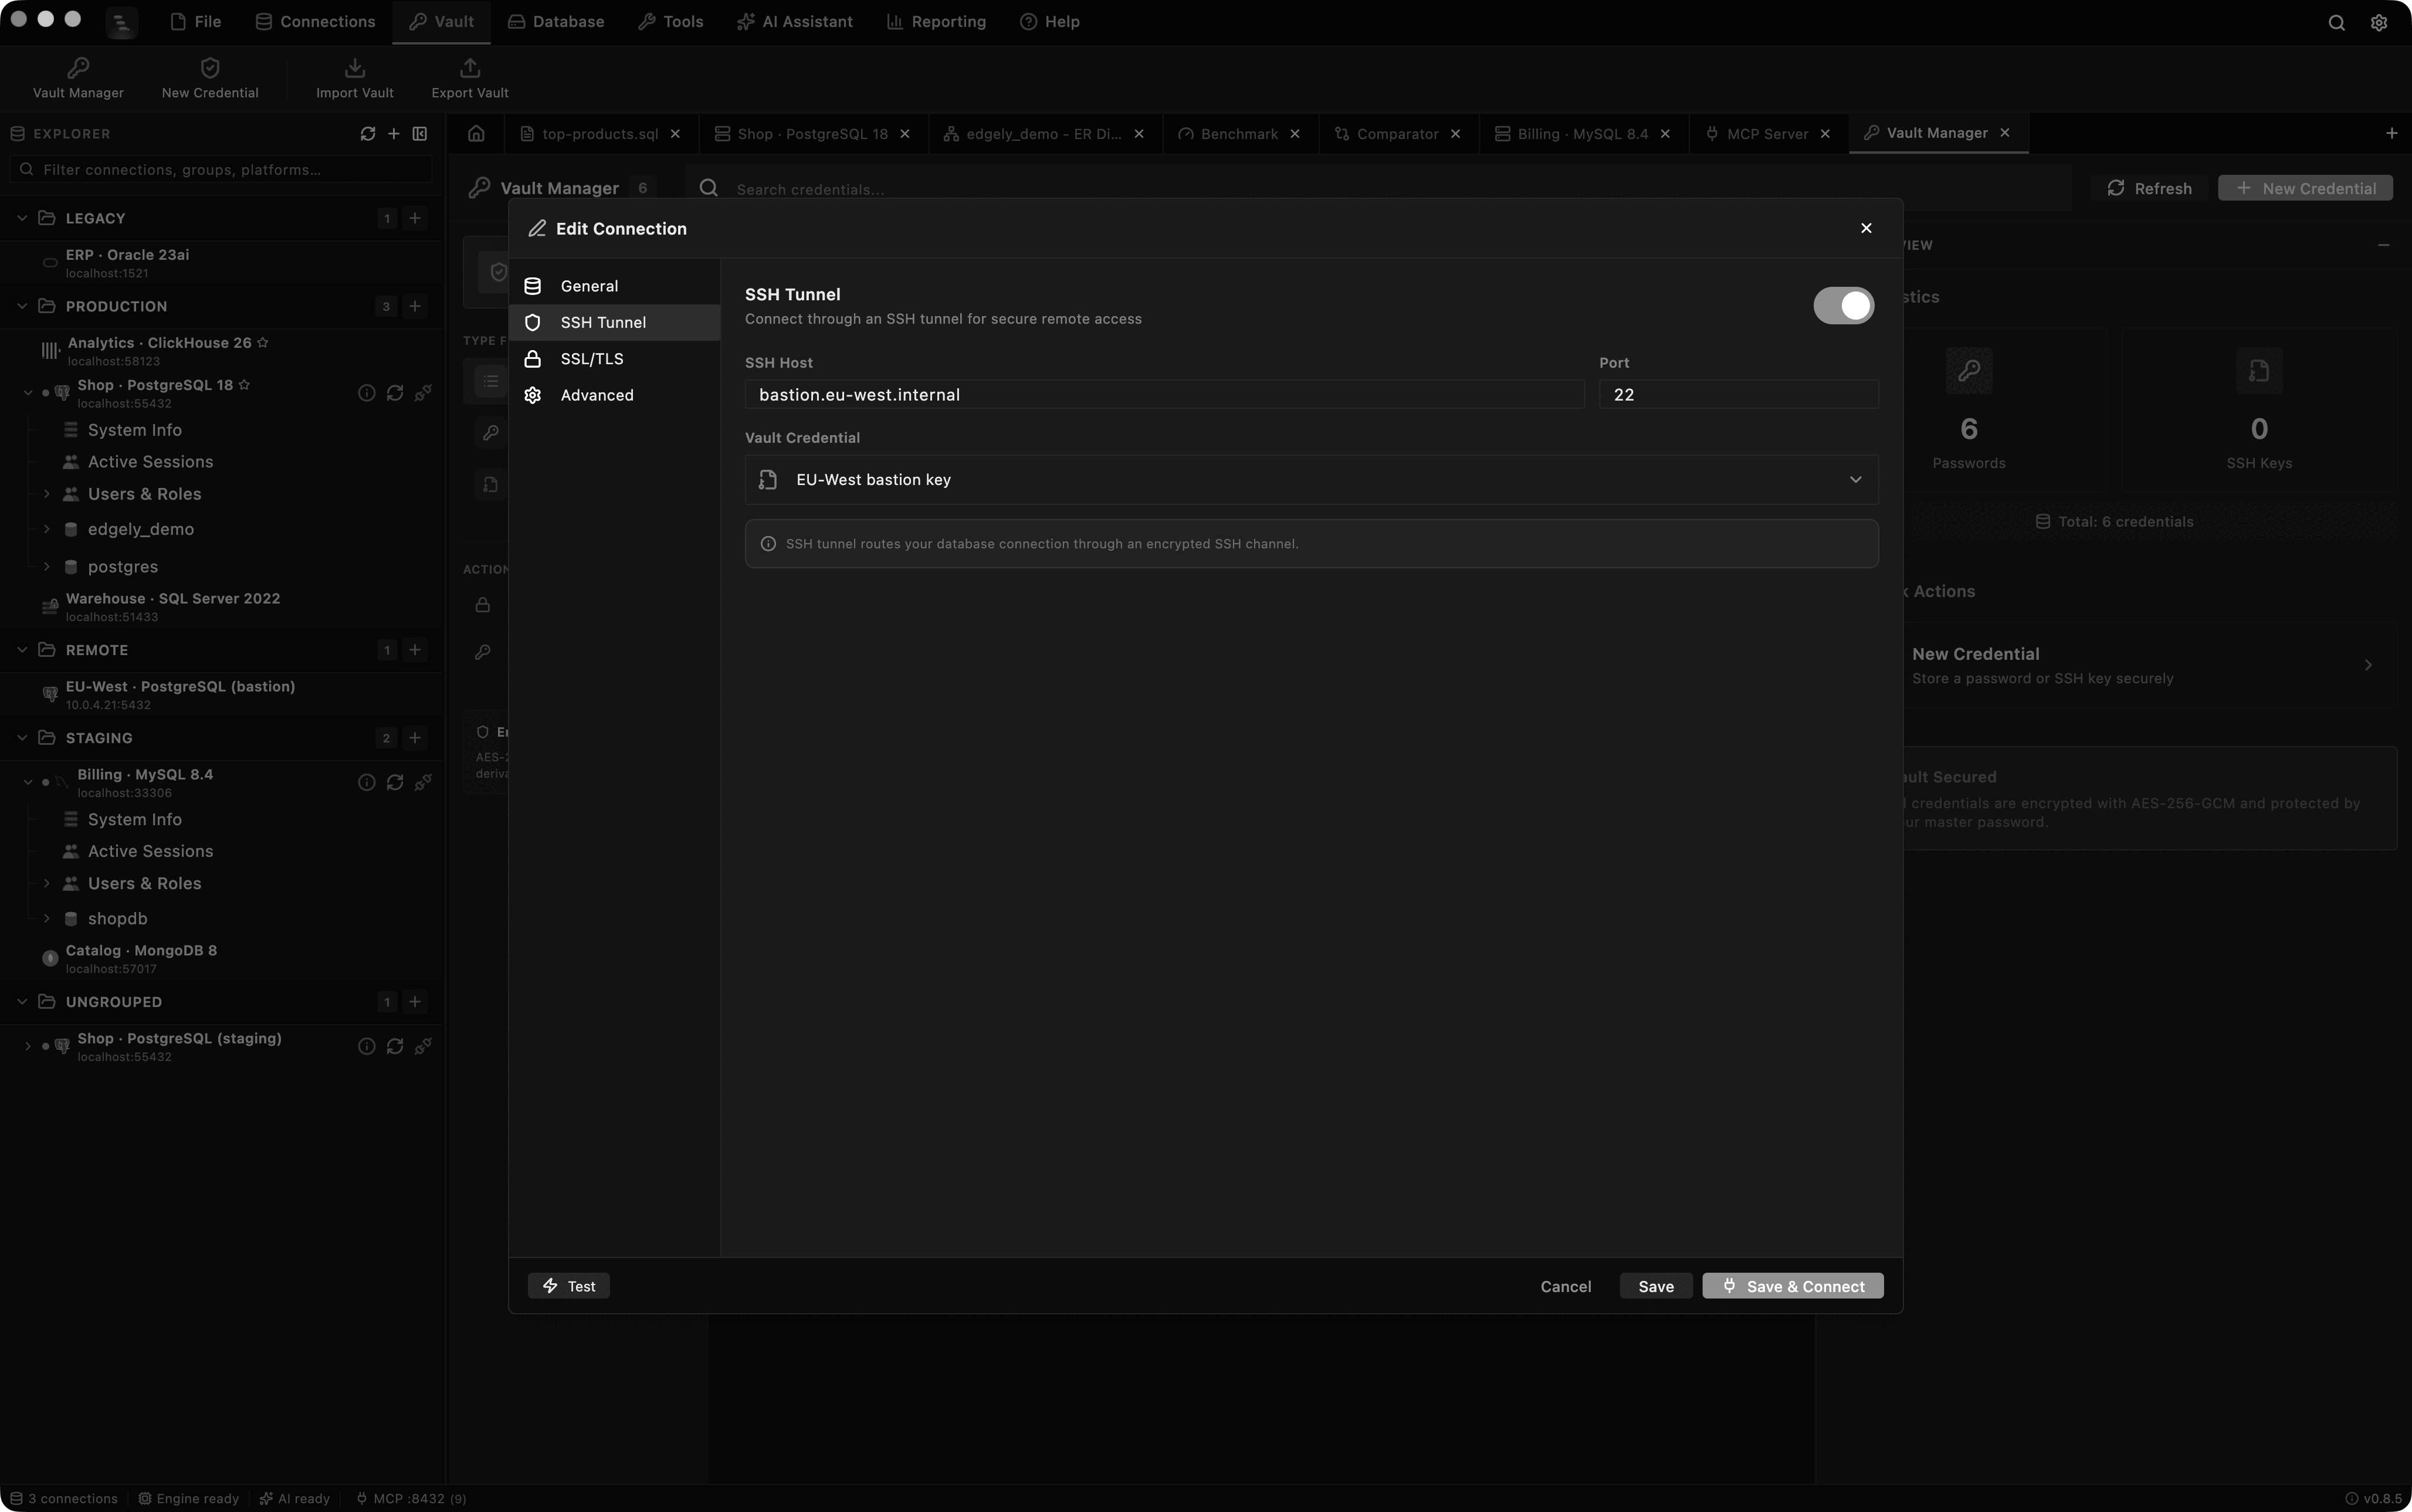The image size is (2412, 1512).
Task: Focus the Explorer filter connections field
Action: coord(221,169)
